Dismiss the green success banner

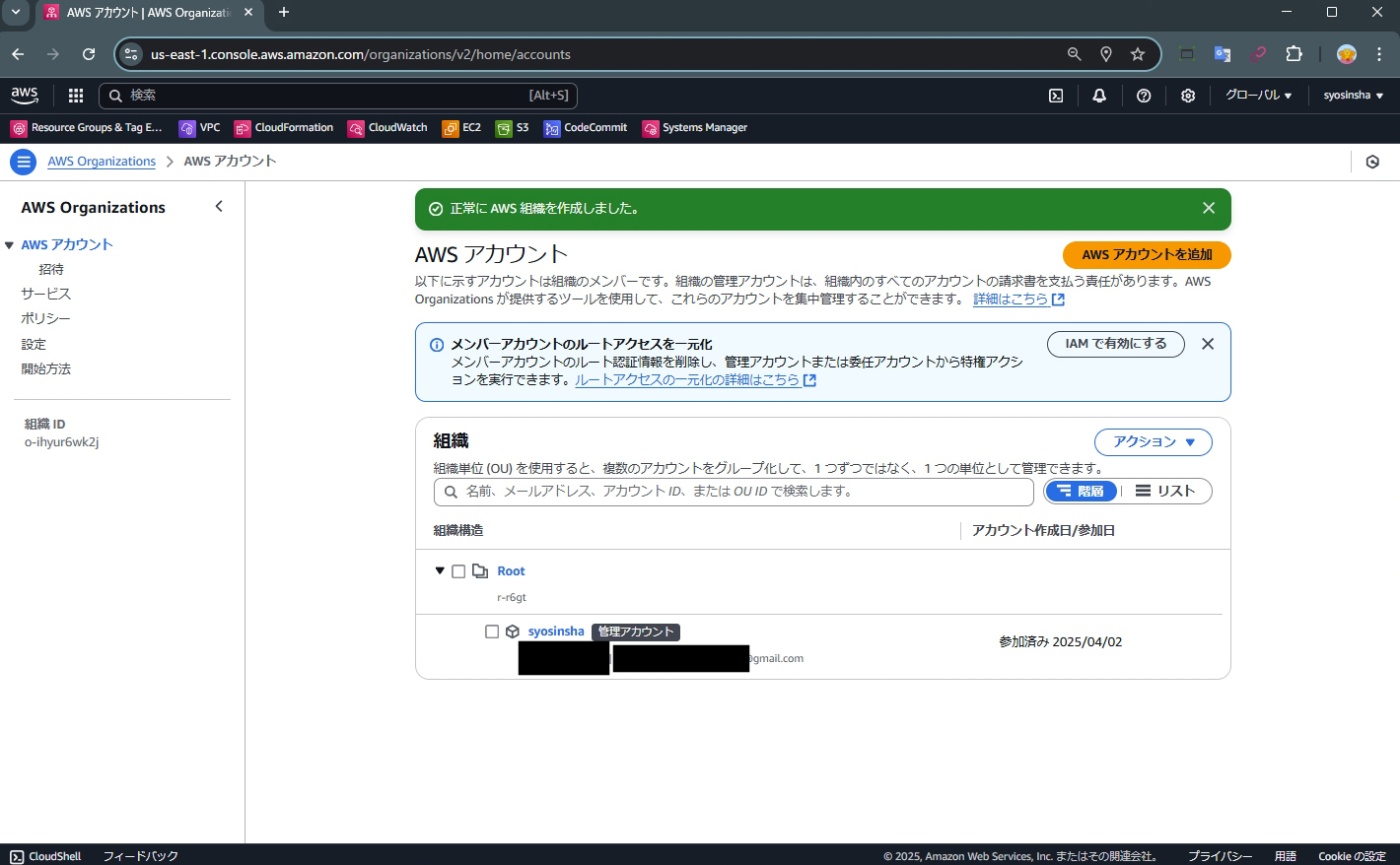pyautogui.click(x=1209, y=208)
